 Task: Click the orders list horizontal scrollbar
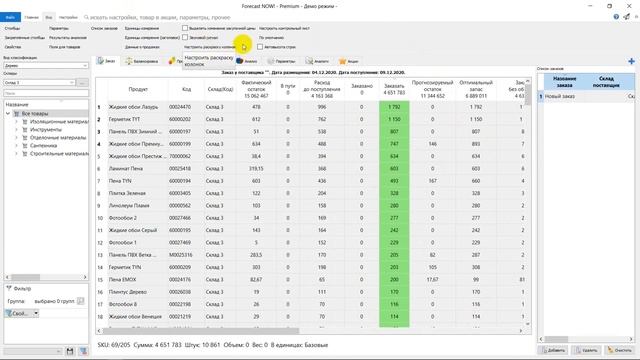[x=556, y=339]
